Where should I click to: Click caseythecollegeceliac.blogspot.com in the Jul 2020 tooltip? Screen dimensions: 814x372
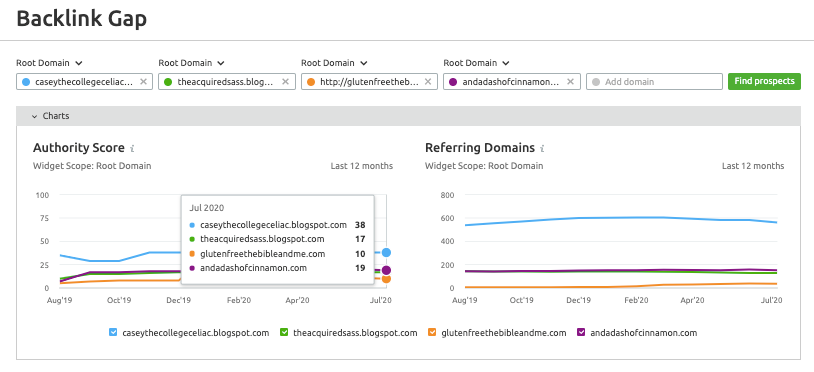click(273, 225)
